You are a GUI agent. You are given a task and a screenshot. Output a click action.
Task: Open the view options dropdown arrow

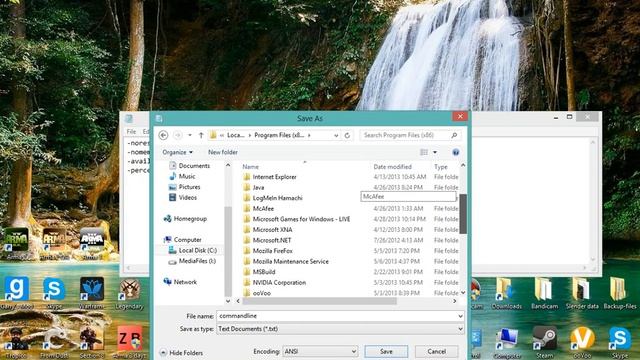[435, 152]
